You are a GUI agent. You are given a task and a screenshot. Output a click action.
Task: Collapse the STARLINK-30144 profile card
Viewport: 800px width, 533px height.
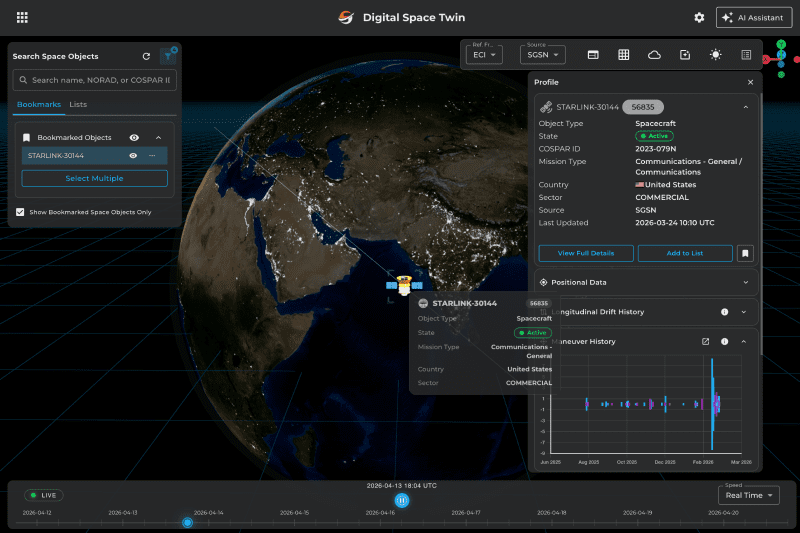tap(745, 107)
